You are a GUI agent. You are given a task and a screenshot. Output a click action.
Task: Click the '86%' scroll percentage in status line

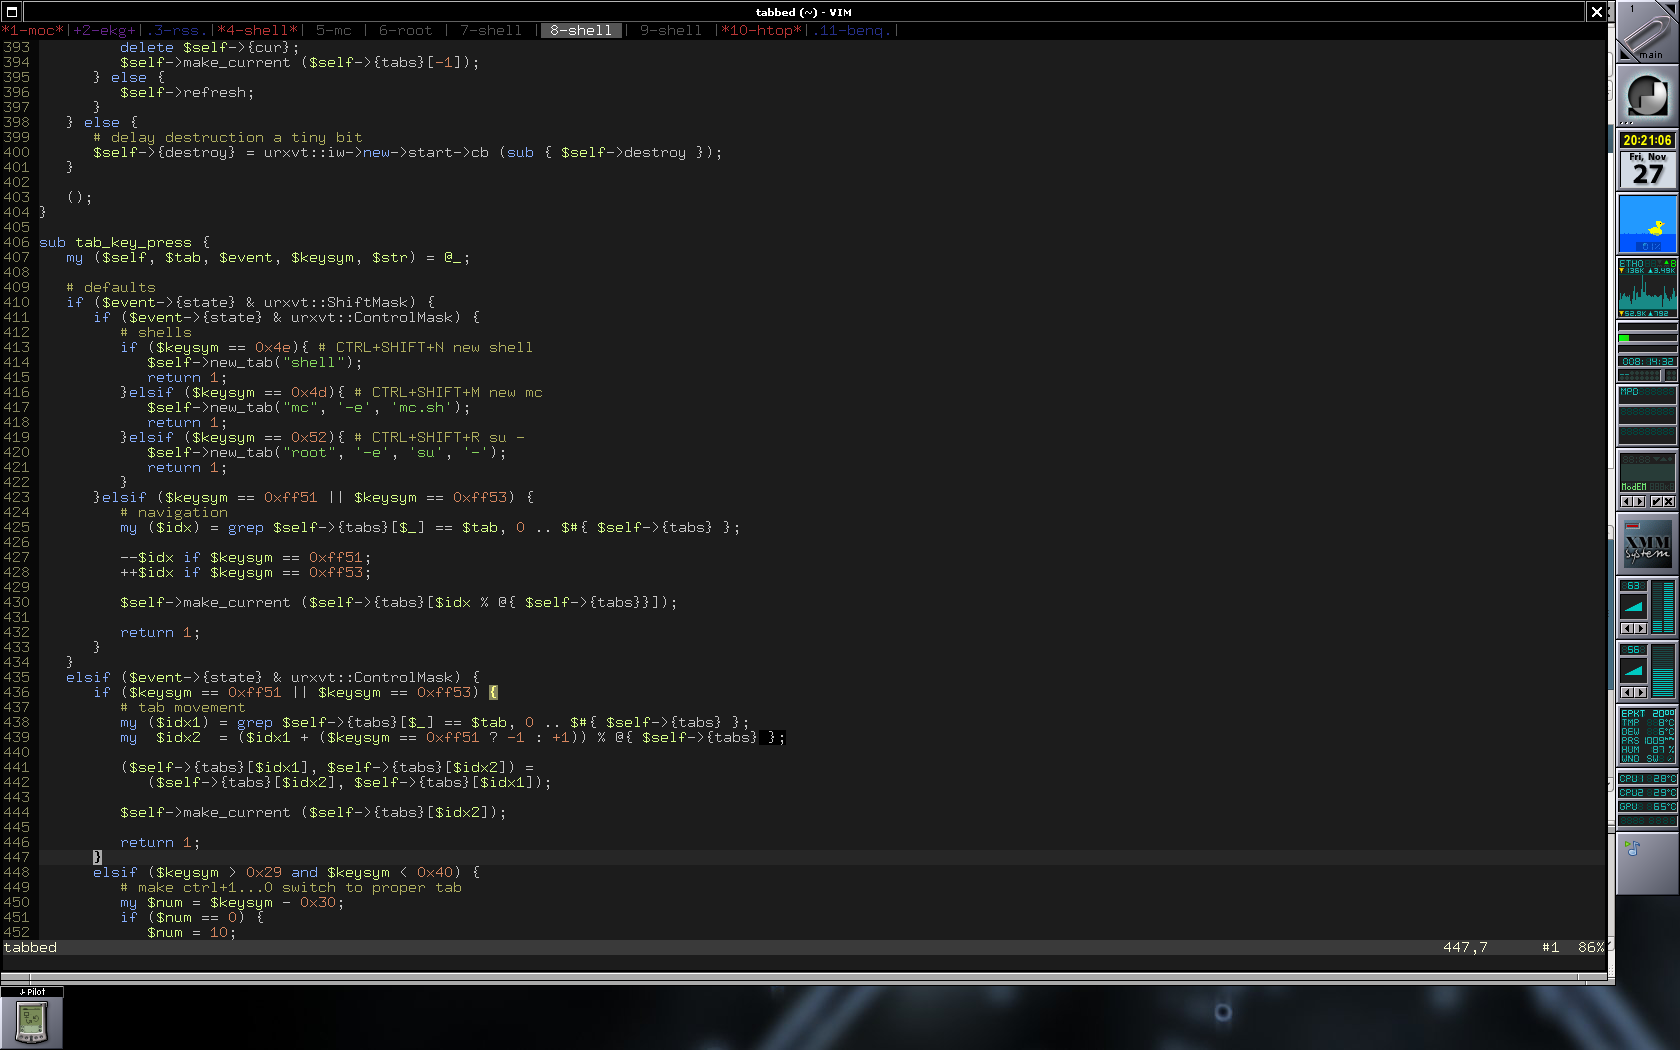pos(1591,947)
